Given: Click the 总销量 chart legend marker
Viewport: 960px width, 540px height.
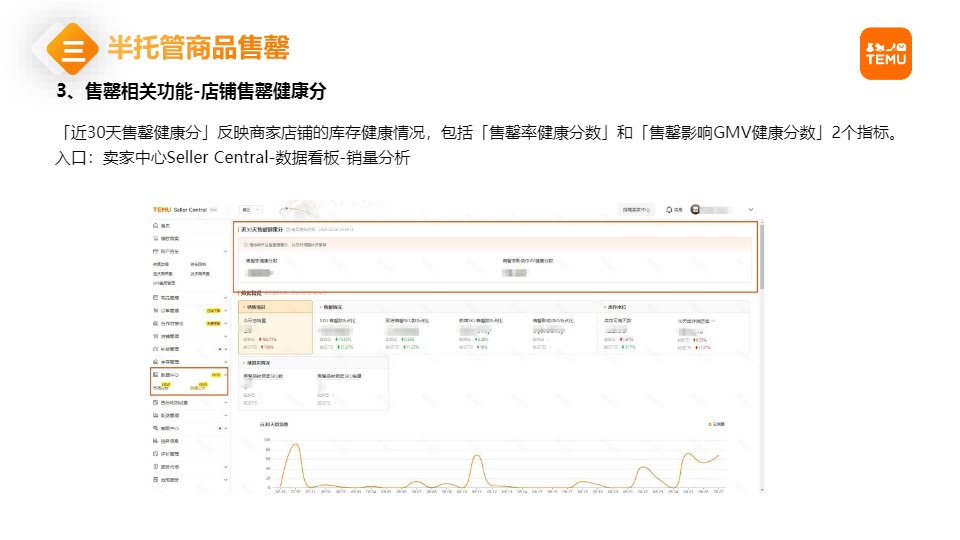Looking at the screenshot, I should tap(708, 425).
